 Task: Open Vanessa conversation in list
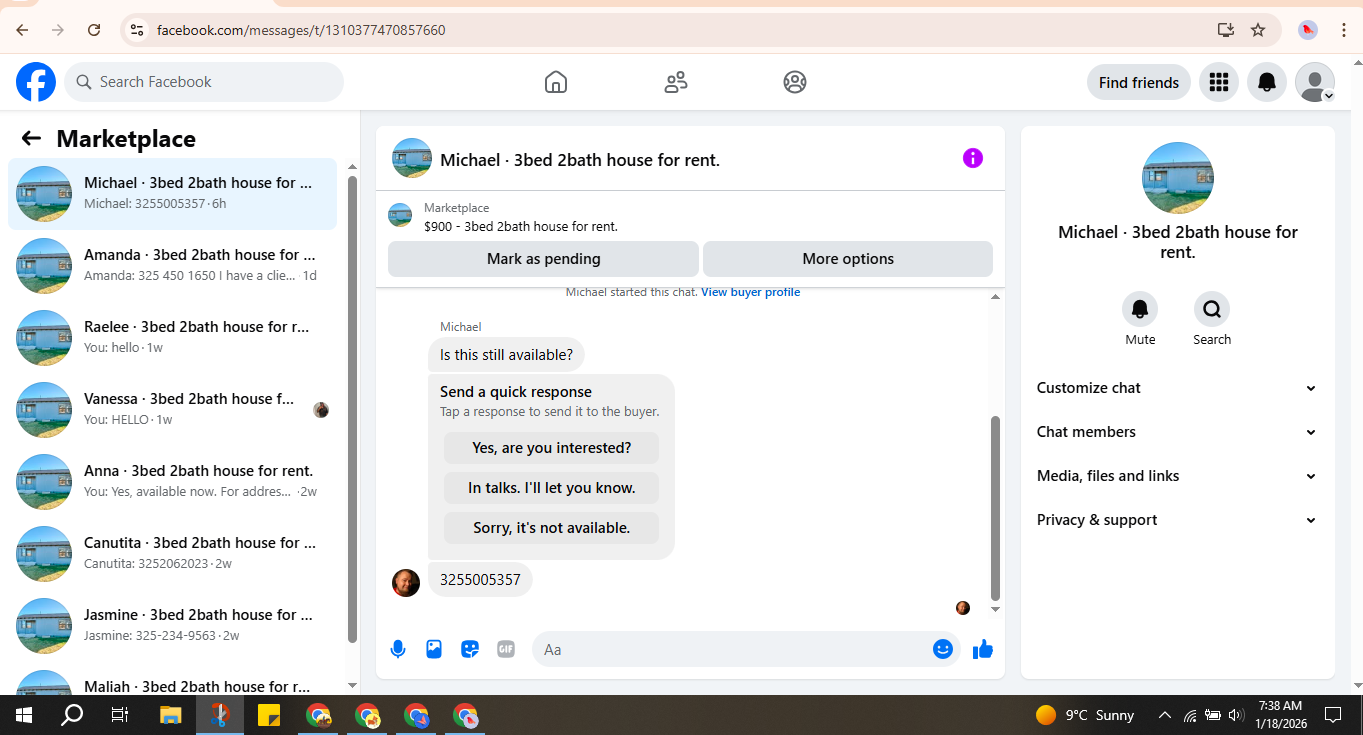(172, 410)
